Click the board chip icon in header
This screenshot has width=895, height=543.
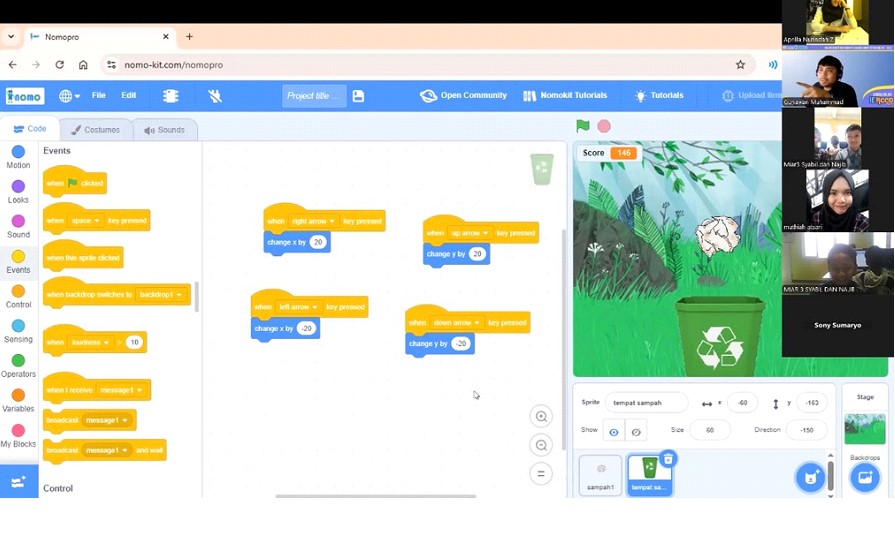tap(170, 96)
